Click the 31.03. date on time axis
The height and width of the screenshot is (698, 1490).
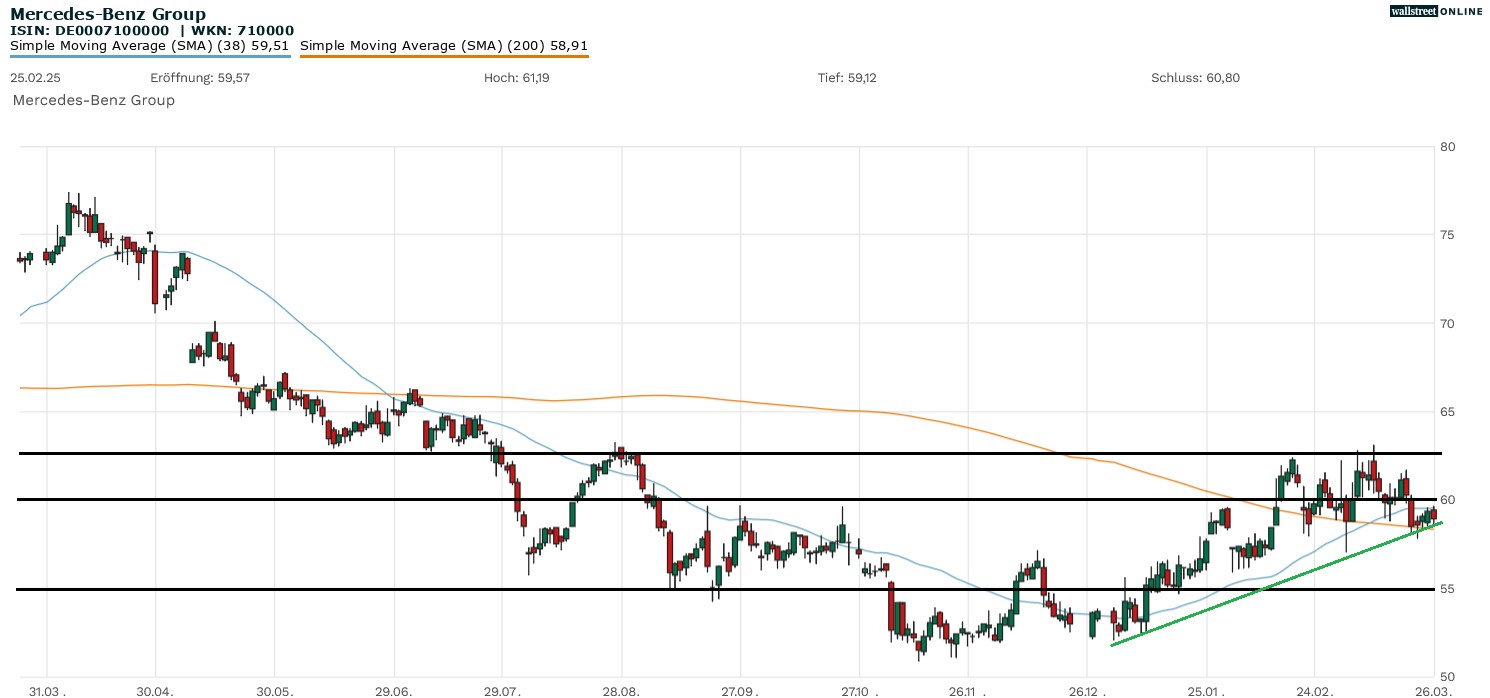pos(47,691)
